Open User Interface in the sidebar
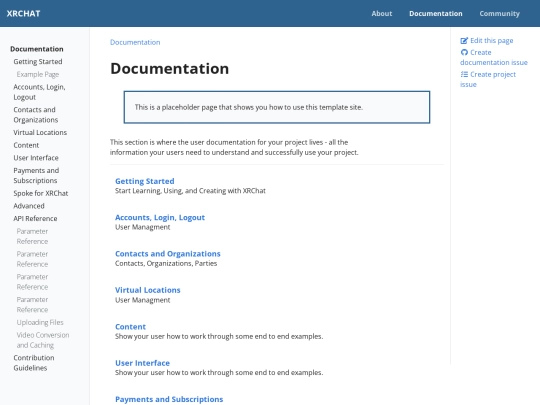The image size is (540, 405). pos(36,158)
